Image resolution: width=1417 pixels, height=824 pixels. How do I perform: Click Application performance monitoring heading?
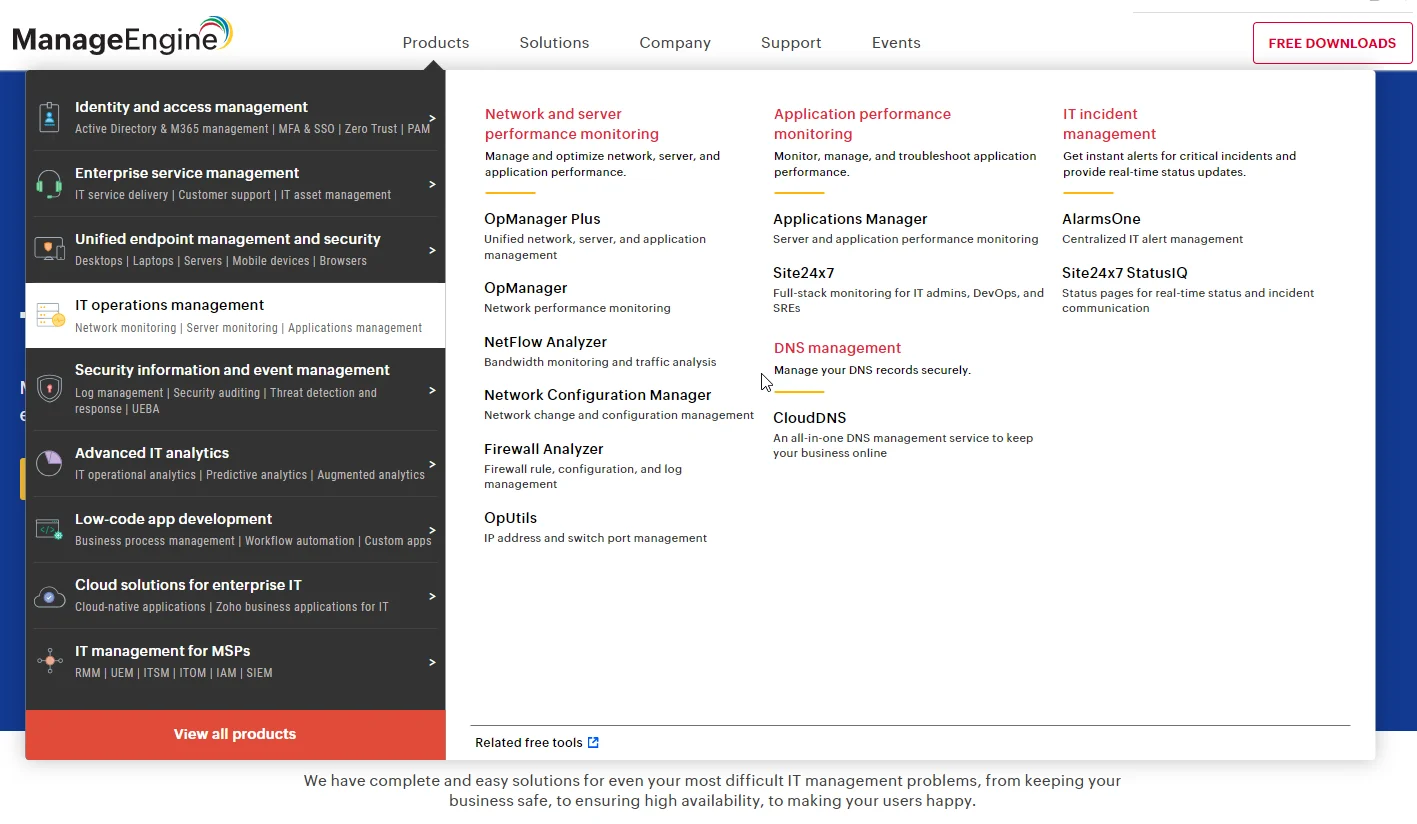862,124
